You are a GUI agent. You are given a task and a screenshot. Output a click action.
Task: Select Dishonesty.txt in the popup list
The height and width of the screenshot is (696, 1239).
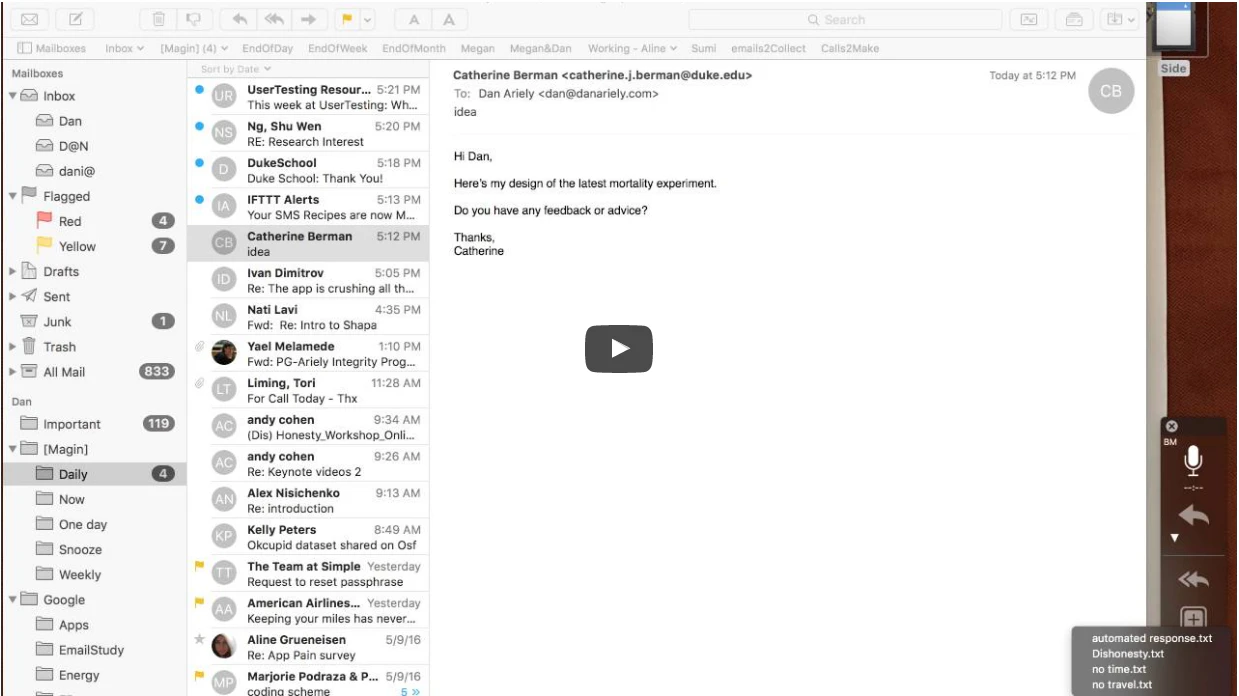pyautogui.click(x=1128, y=654)
